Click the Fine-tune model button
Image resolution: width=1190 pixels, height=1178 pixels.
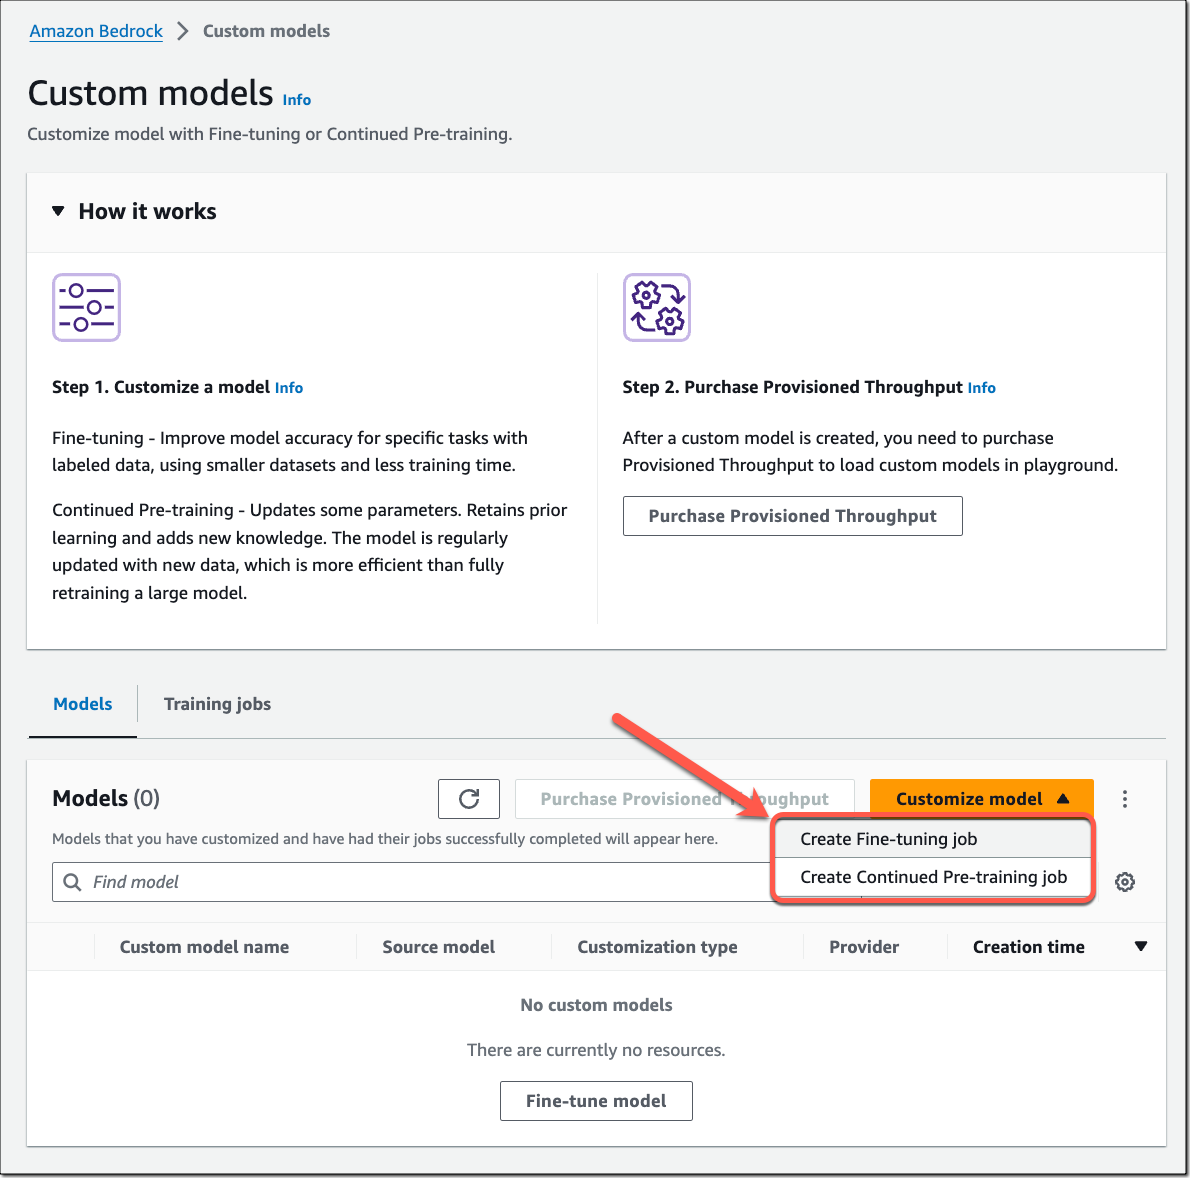[596, 1101]
